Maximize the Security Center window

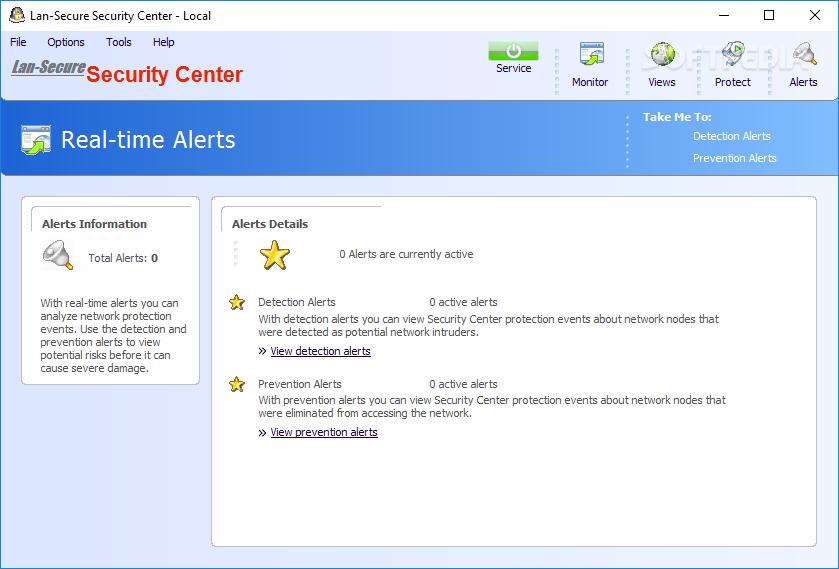tap(769, 16)
